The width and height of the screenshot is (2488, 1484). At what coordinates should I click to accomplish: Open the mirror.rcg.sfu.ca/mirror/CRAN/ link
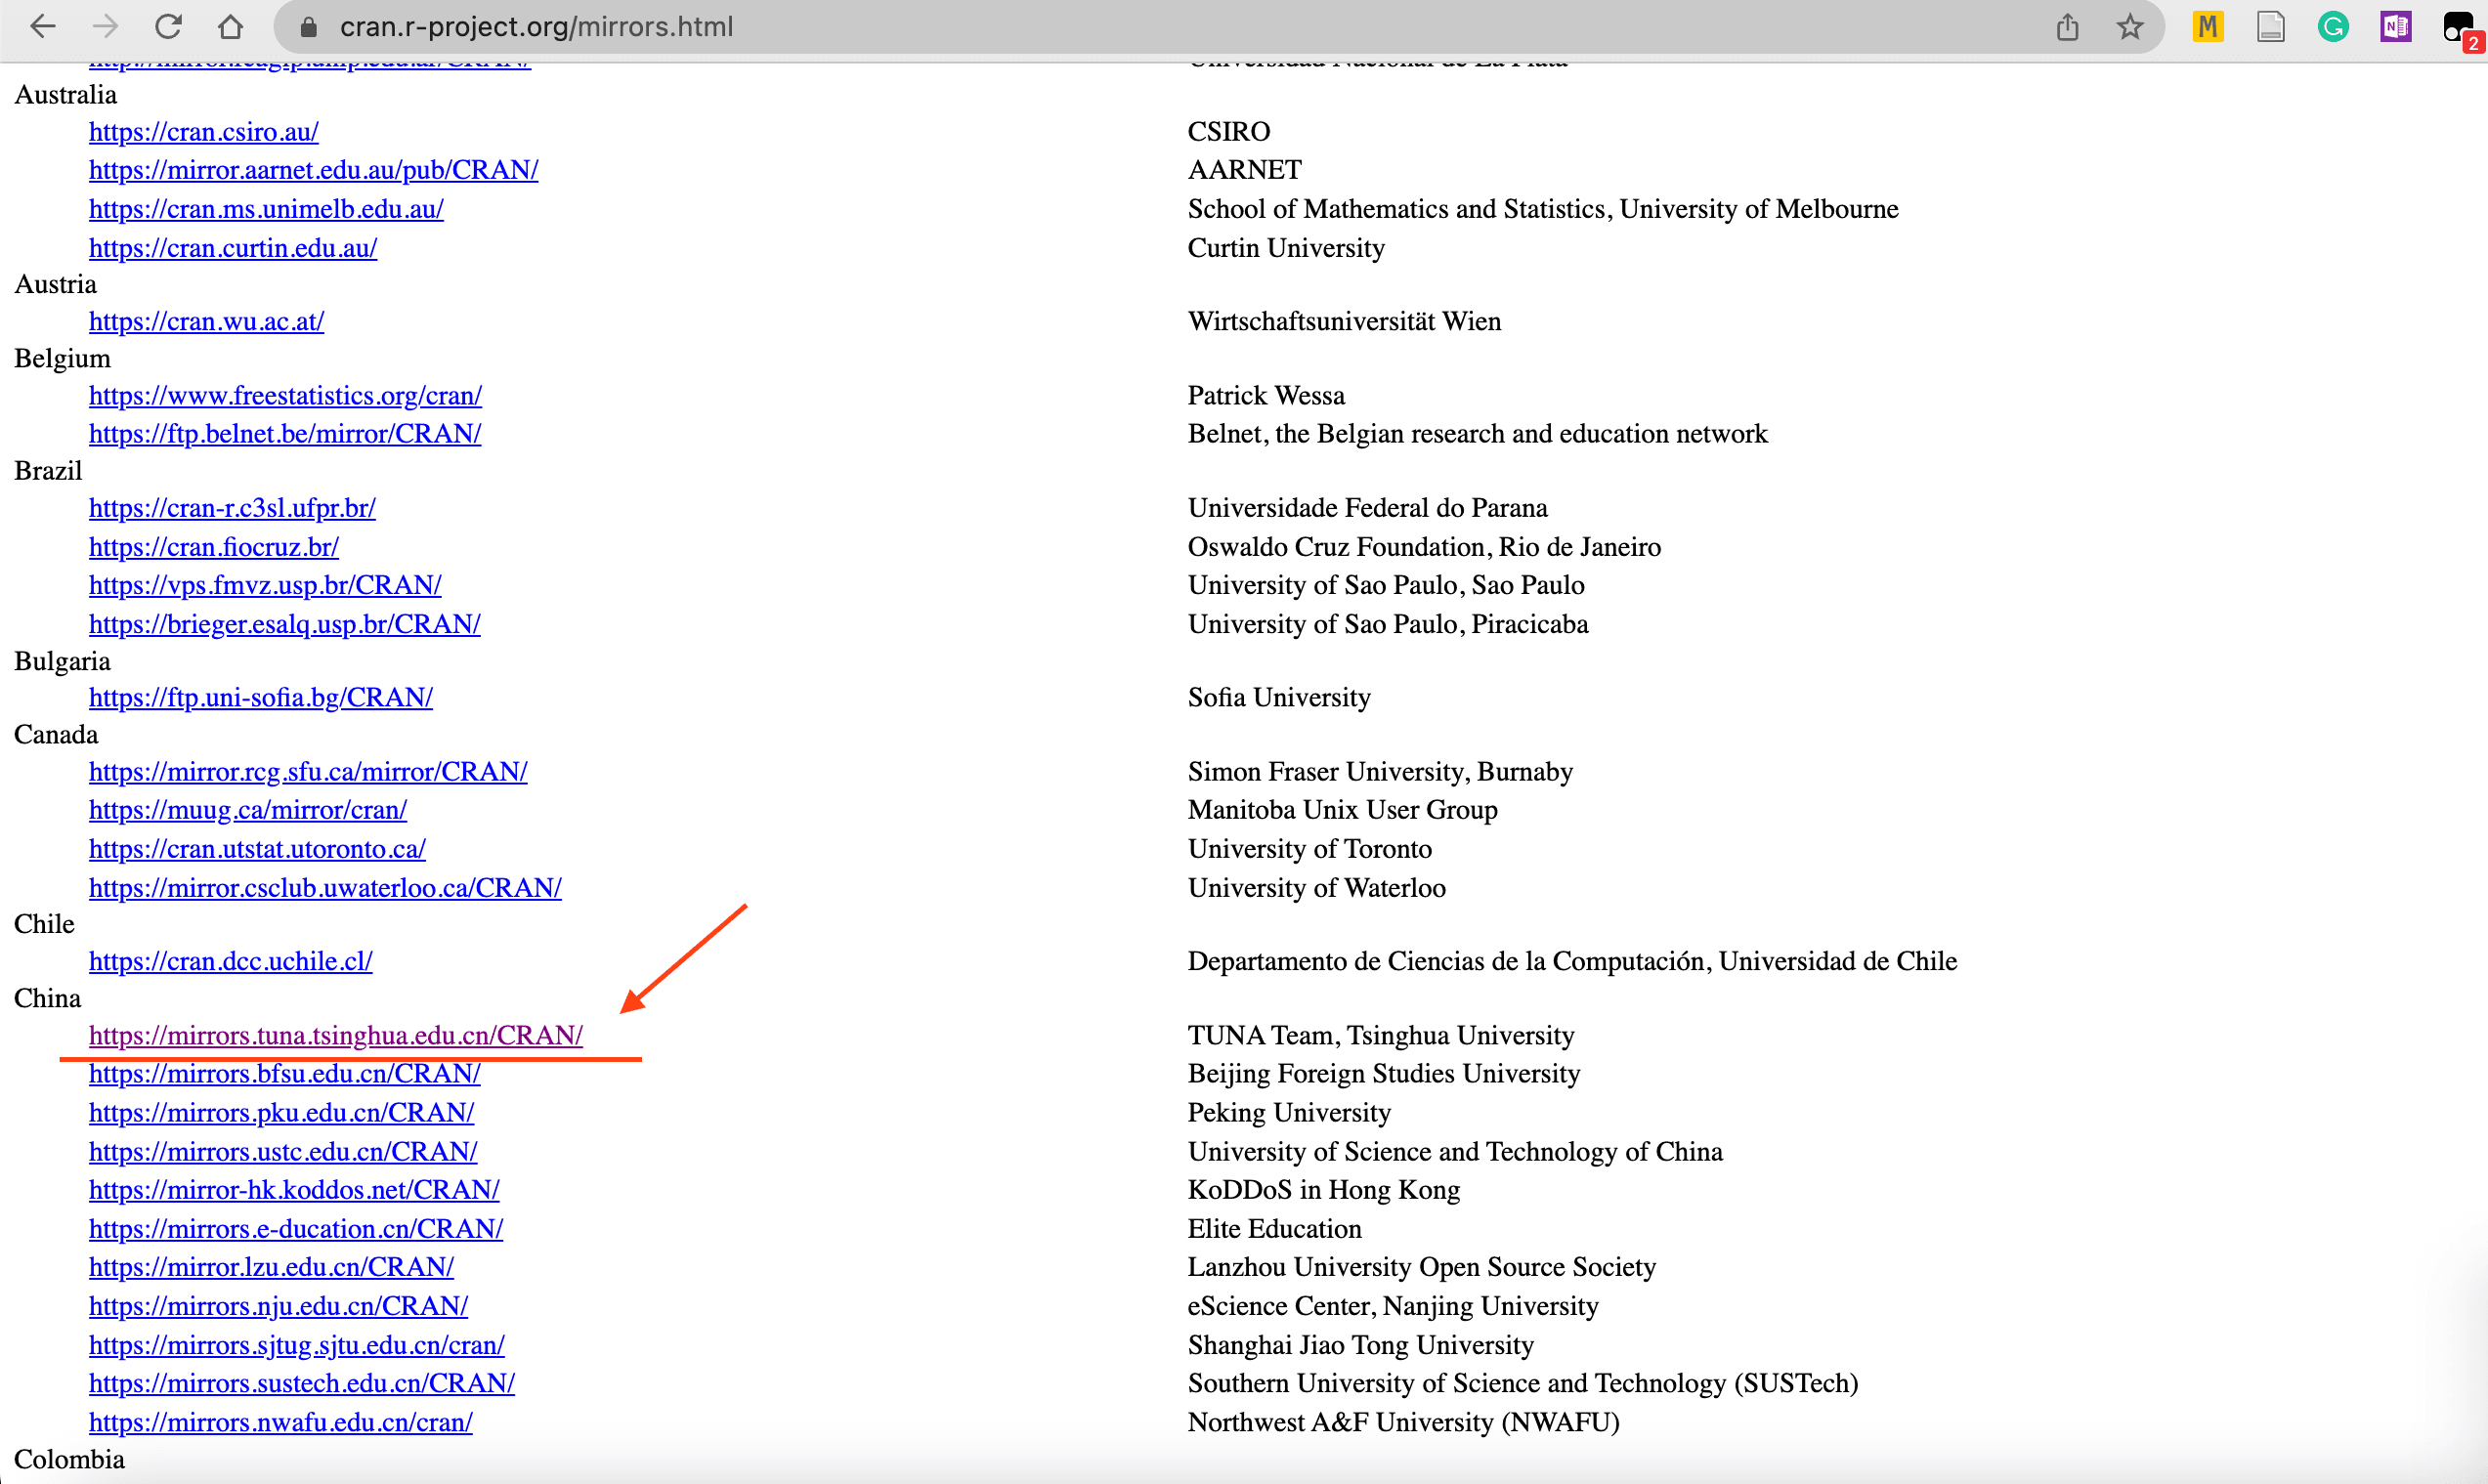(308, 772)
